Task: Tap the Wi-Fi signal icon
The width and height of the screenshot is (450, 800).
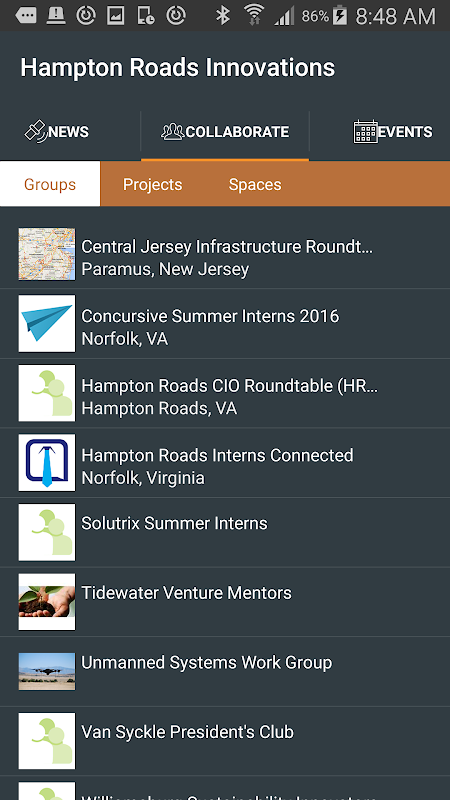Action: click(253, 15)
